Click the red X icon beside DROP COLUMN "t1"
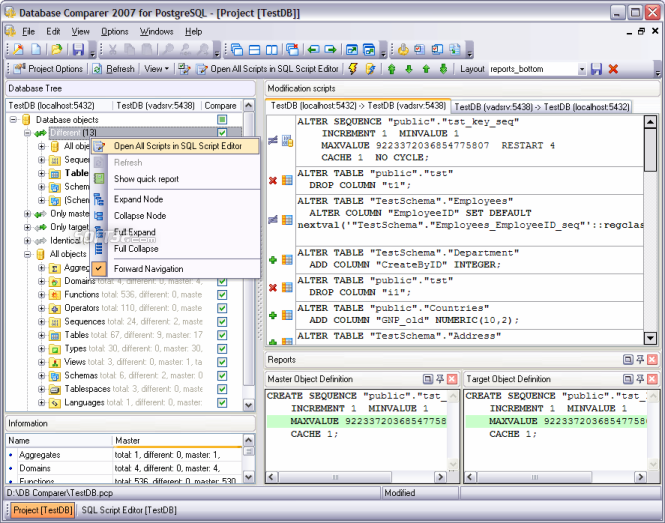665x523 pixels. [273, 181]
